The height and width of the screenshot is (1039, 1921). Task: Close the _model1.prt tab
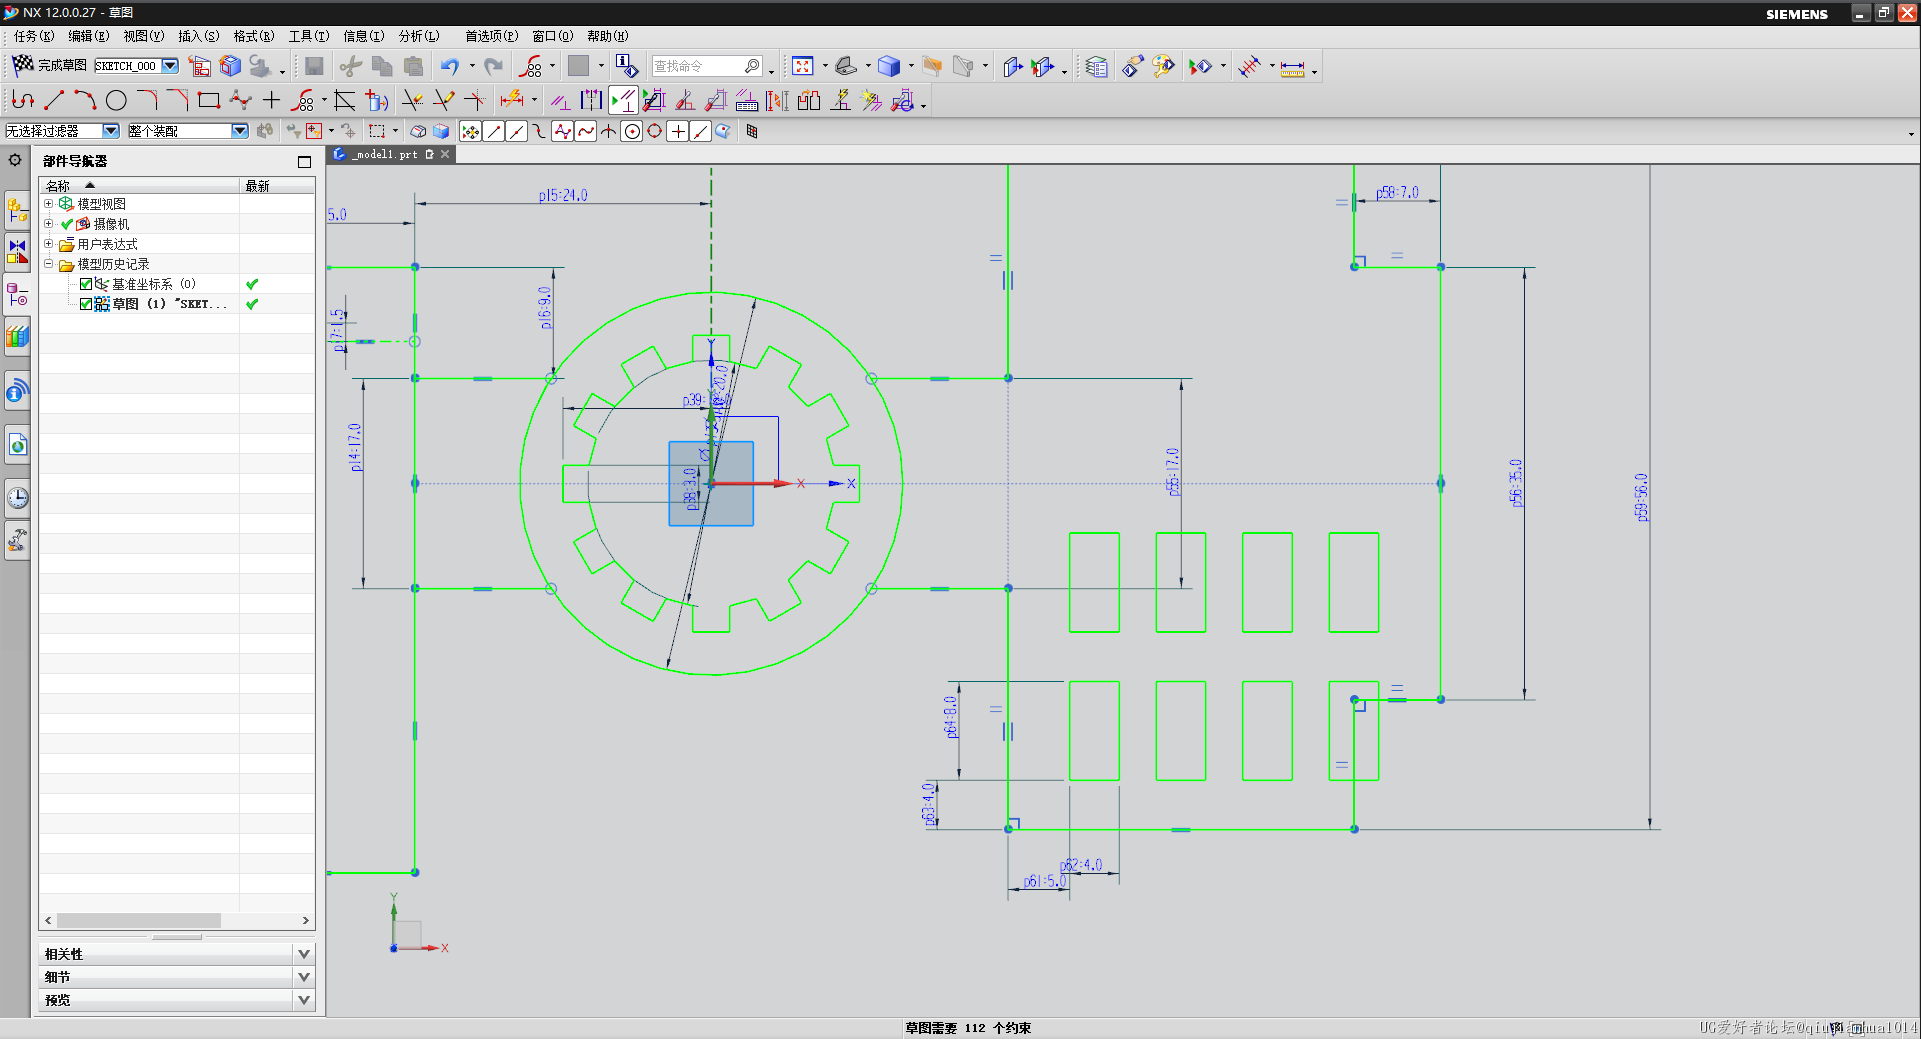tap(445, 154)
